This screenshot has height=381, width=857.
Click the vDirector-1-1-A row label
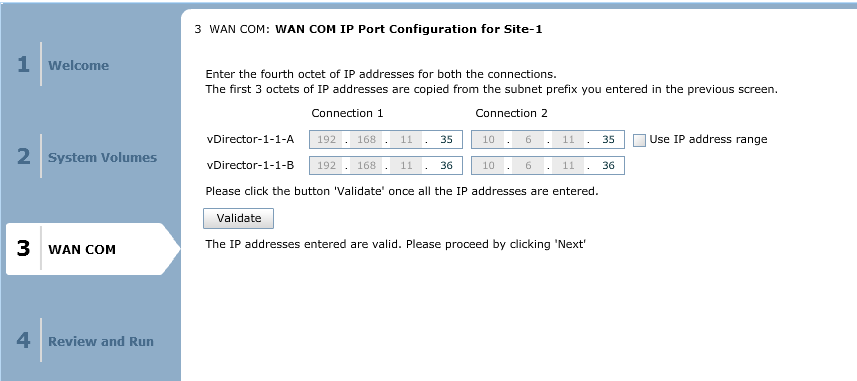tap(250, 139)
